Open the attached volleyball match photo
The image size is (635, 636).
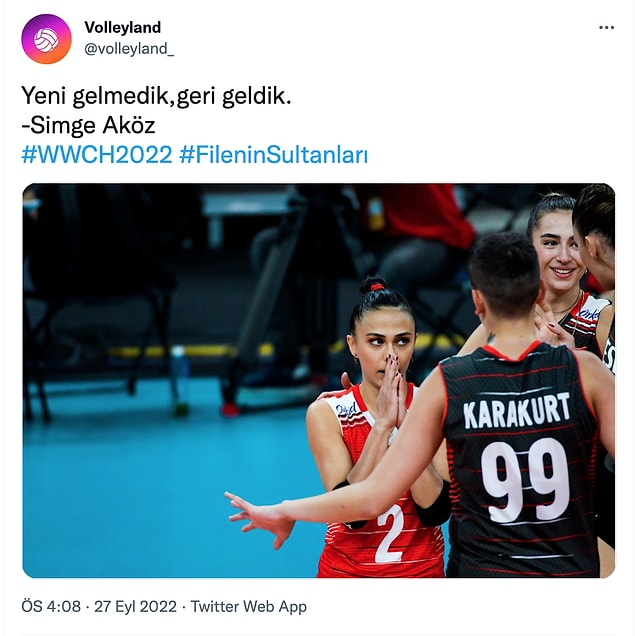click(319, 380)
